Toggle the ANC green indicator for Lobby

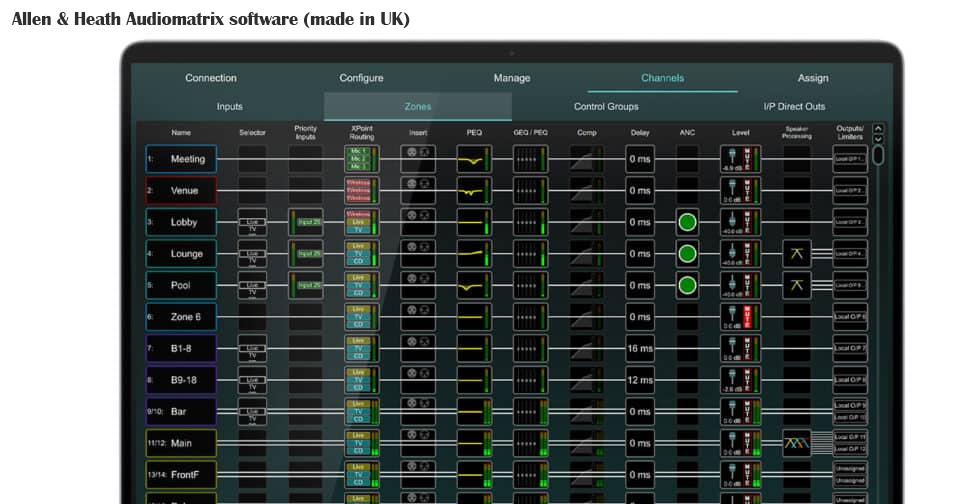click(x=687, y=222)
